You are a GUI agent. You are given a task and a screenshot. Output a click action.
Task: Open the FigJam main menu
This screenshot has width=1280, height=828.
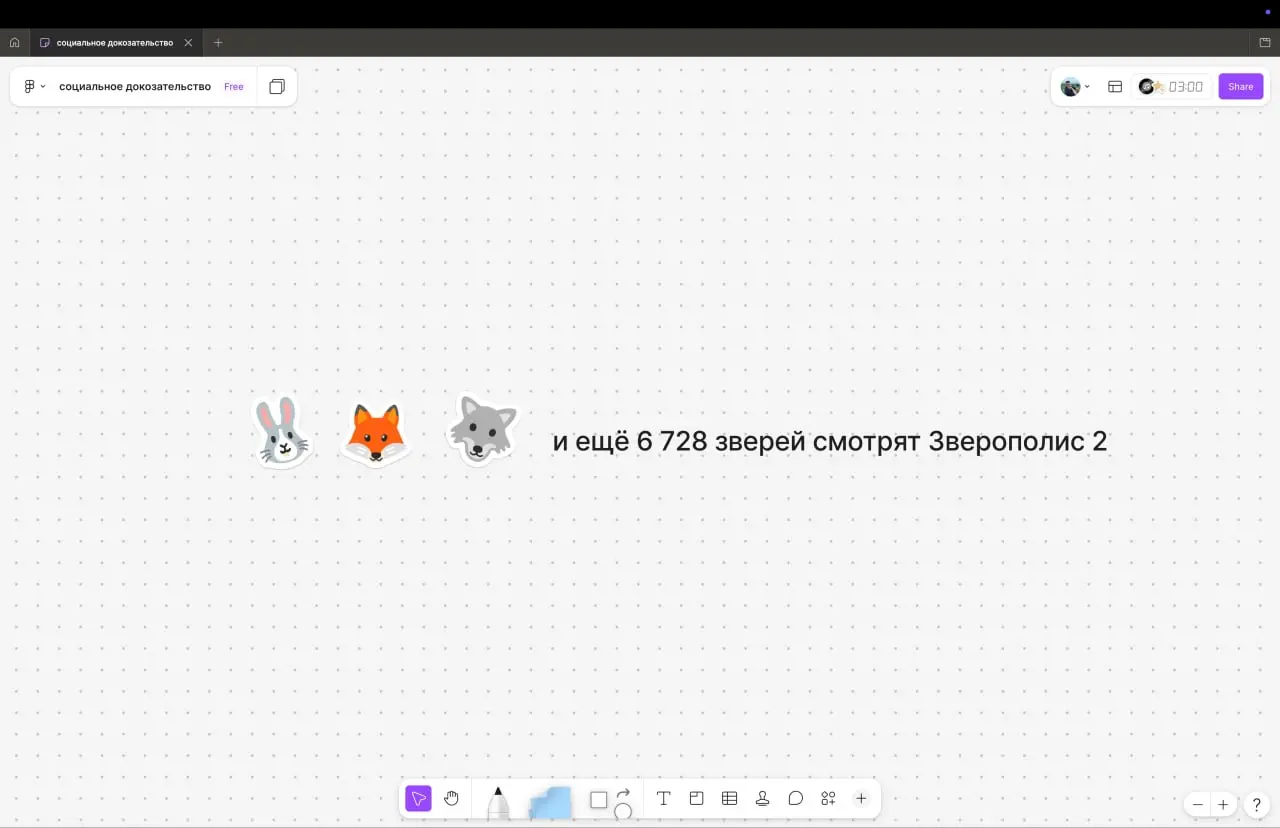35,87
